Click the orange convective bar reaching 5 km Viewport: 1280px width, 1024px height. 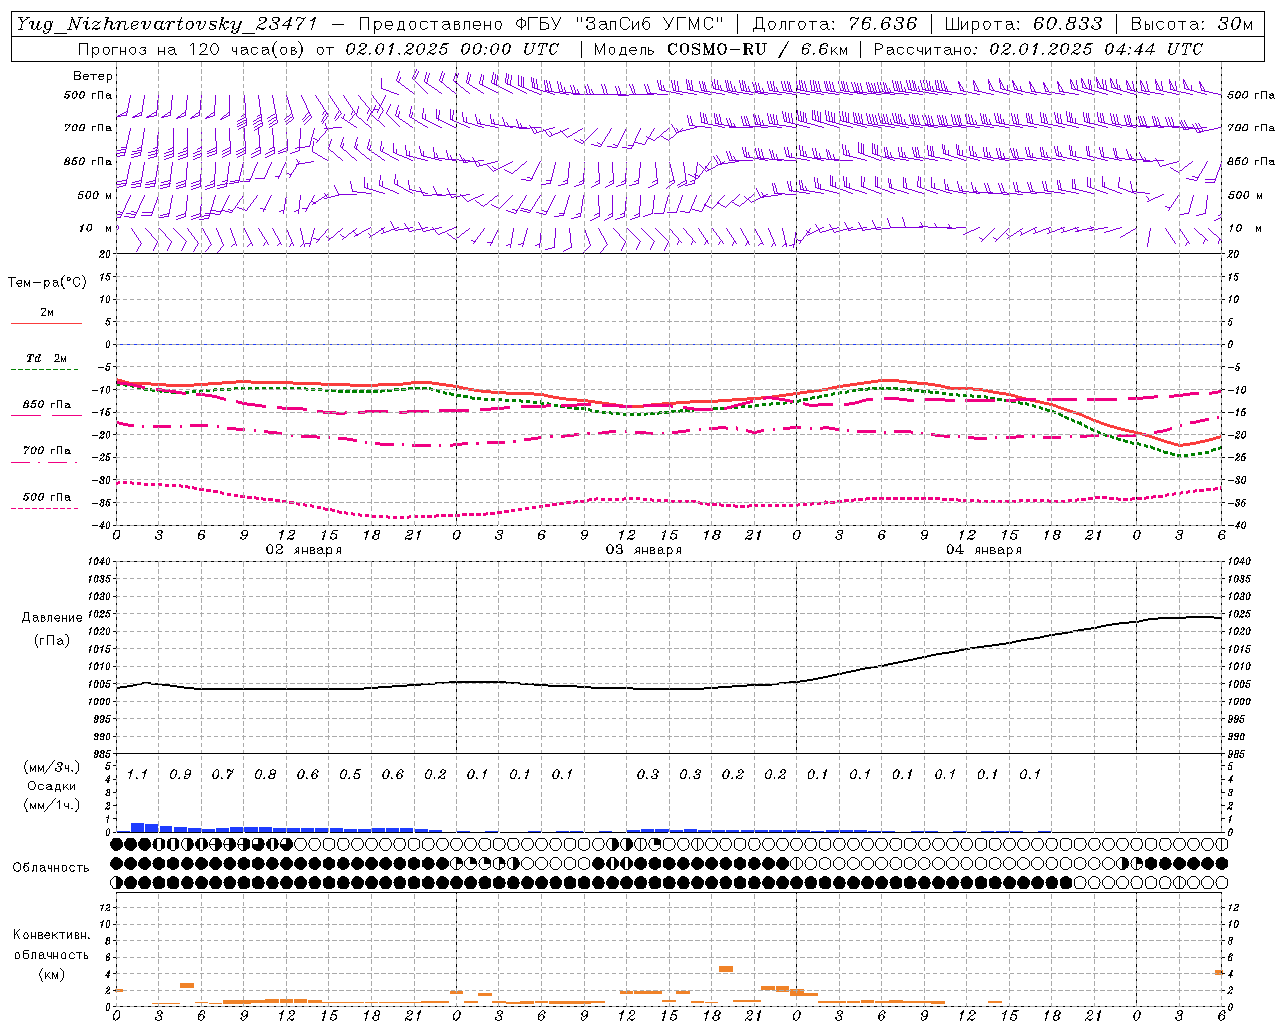coord(726,968)
